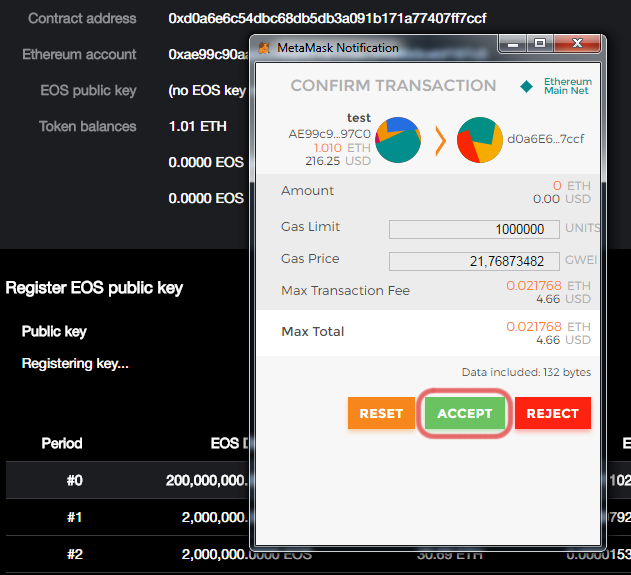Click the sender balance 1.010 ETH
Viewport: 631px width, 575px height.
pyautogui.click(x=342, y=148)
